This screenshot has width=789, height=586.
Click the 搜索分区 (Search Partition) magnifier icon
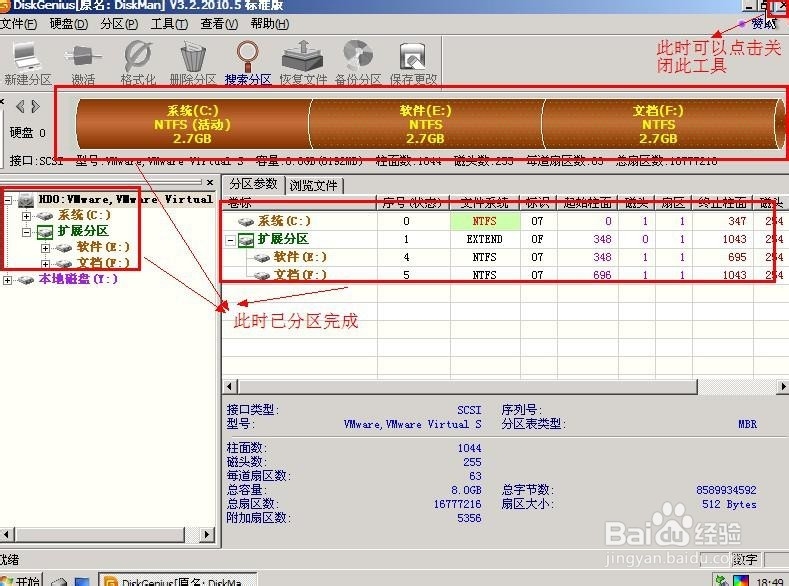click(x=248, y=63)
